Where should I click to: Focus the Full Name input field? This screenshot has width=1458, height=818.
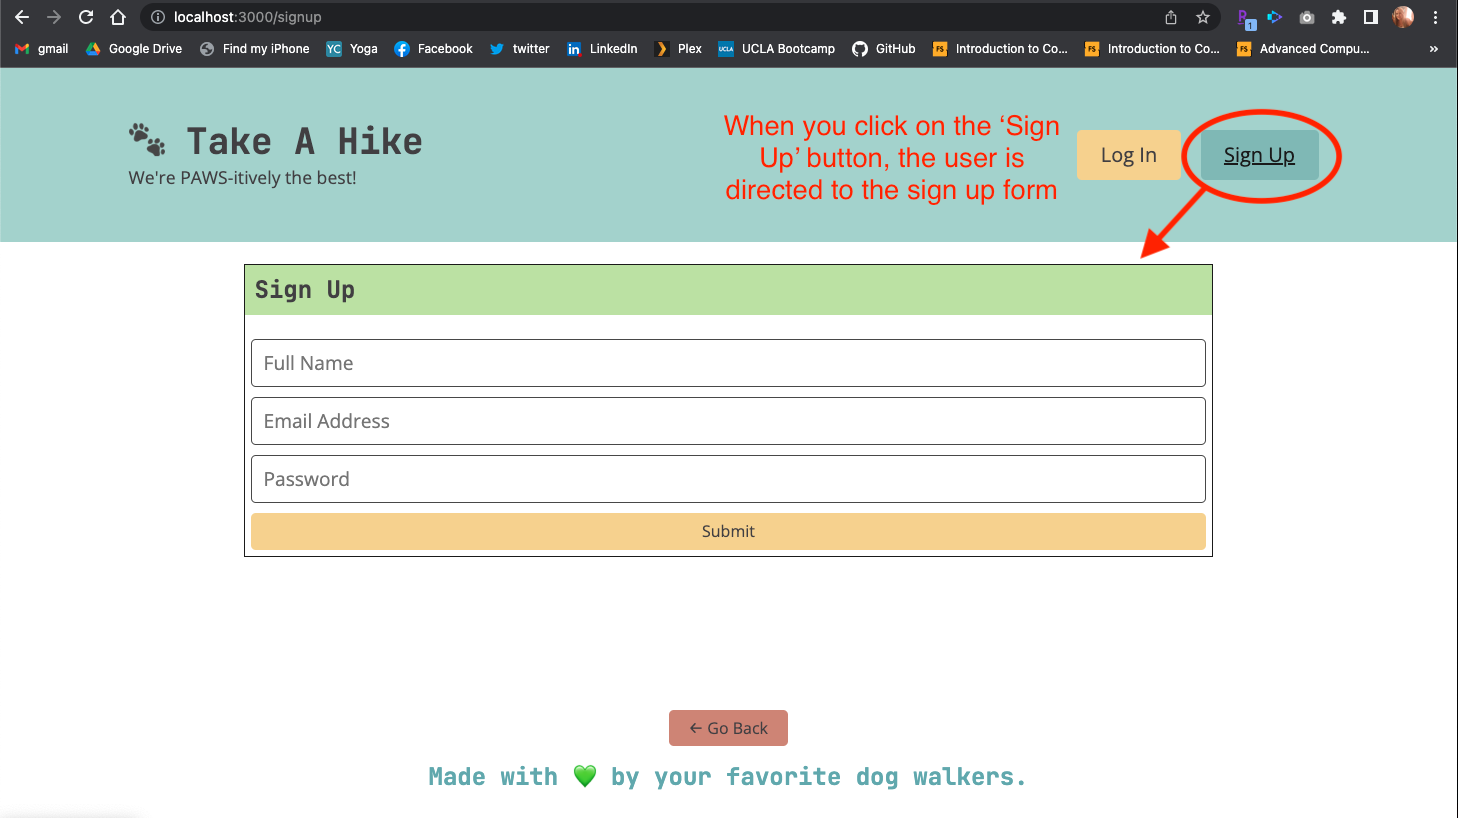pyautogui.click(x=728, y=363)
